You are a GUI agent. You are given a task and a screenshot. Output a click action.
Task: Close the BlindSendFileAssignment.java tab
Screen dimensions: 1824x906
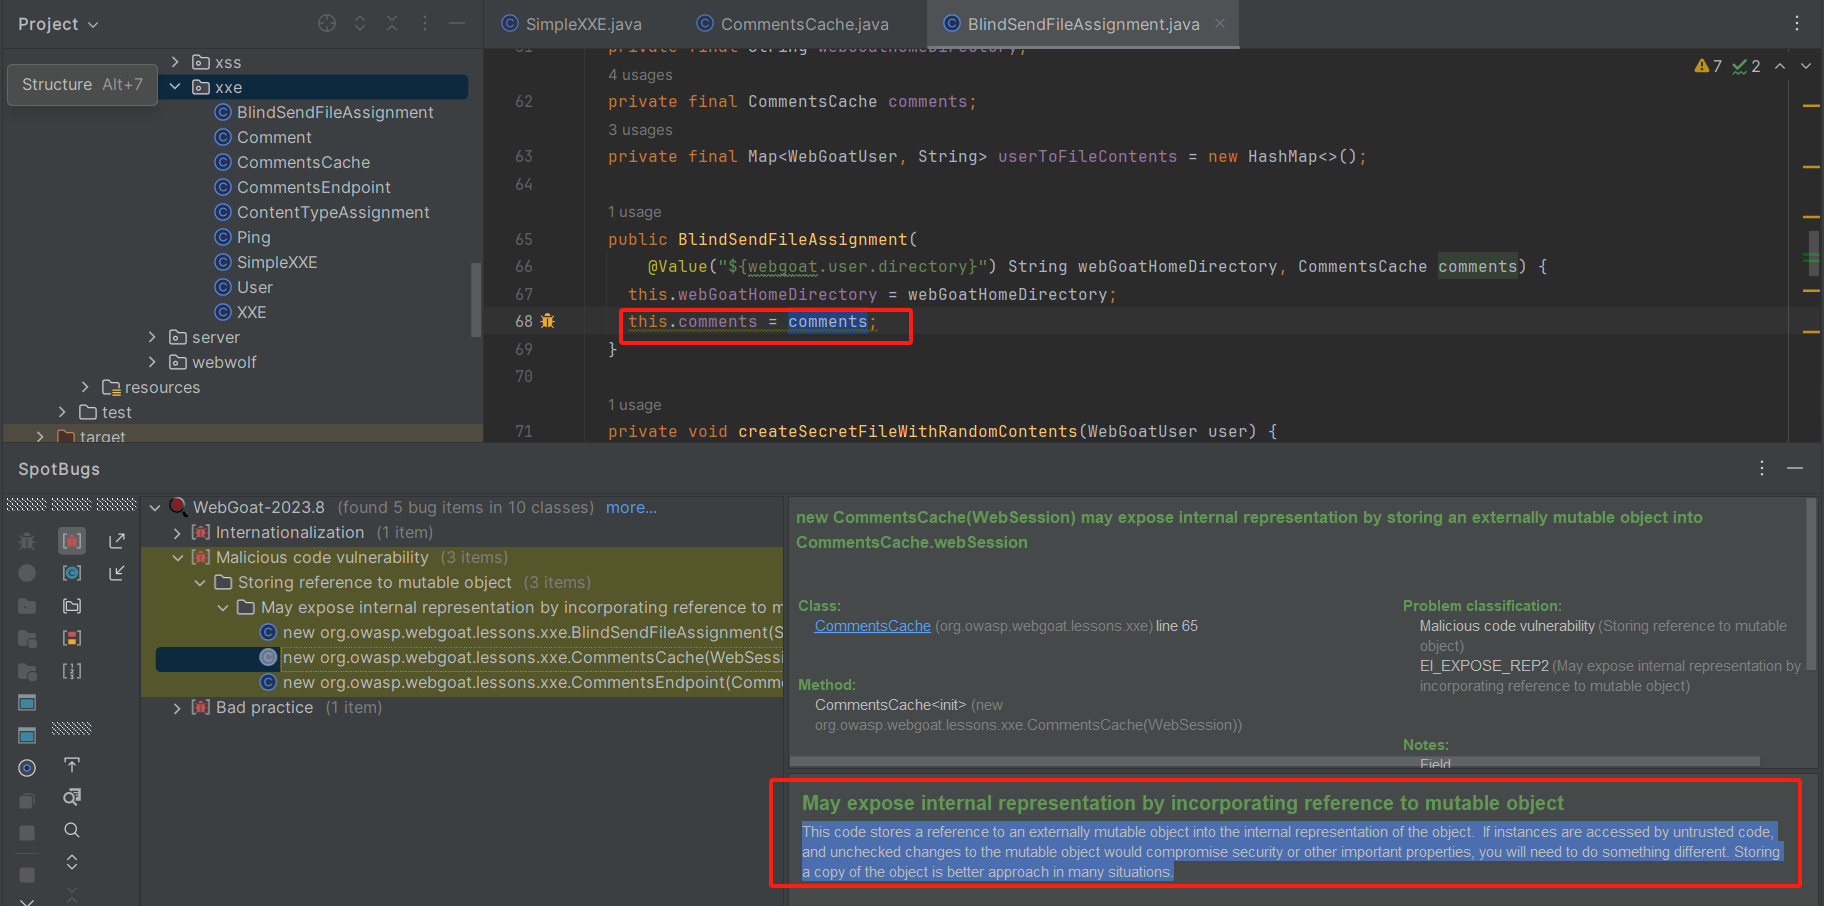1220,23
